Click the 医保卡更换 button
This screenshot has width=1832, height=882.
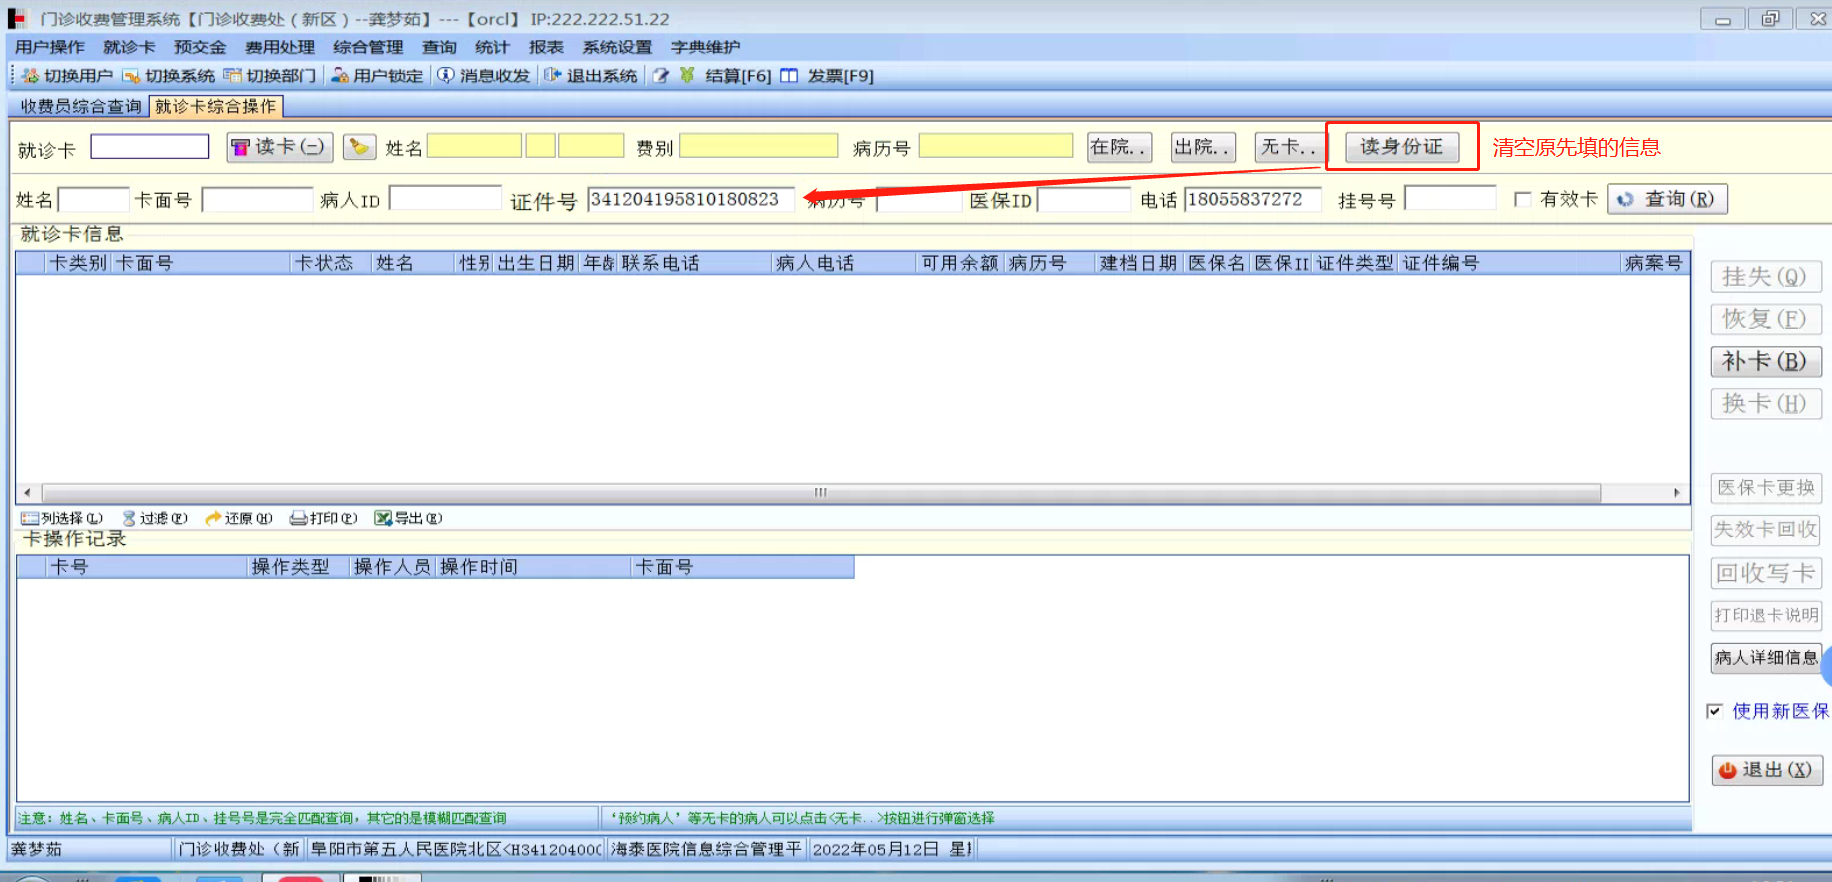click(x=1766, y=488)
